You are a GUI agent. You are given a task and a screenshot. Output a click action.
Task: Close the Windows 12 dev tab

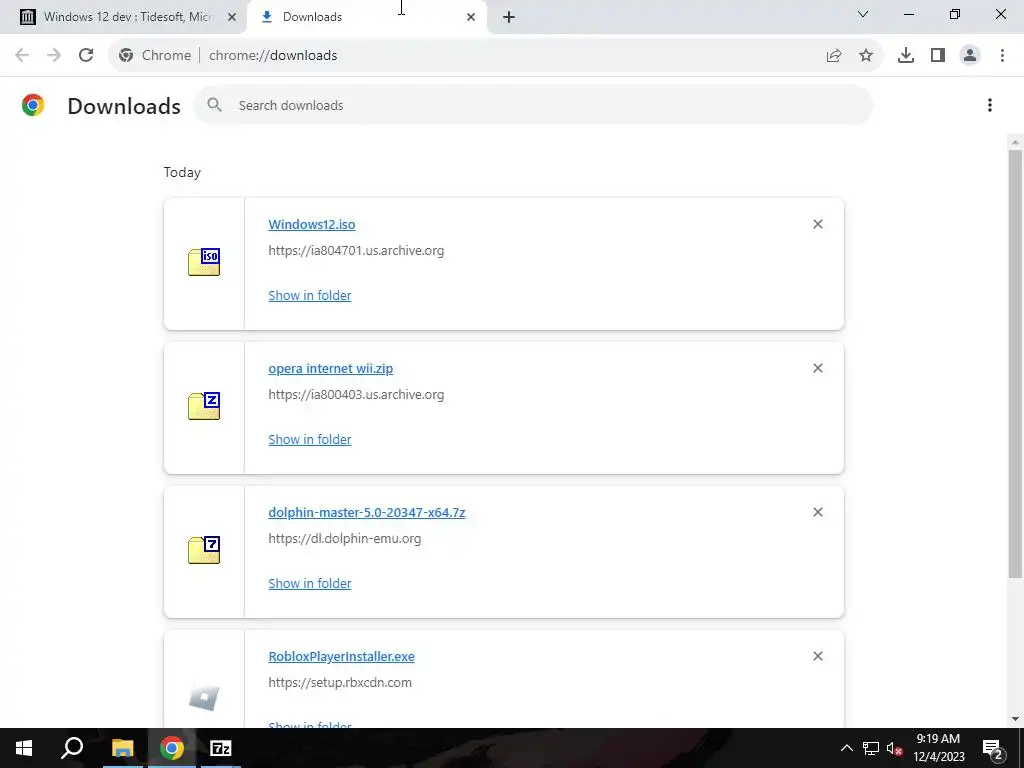232,17
